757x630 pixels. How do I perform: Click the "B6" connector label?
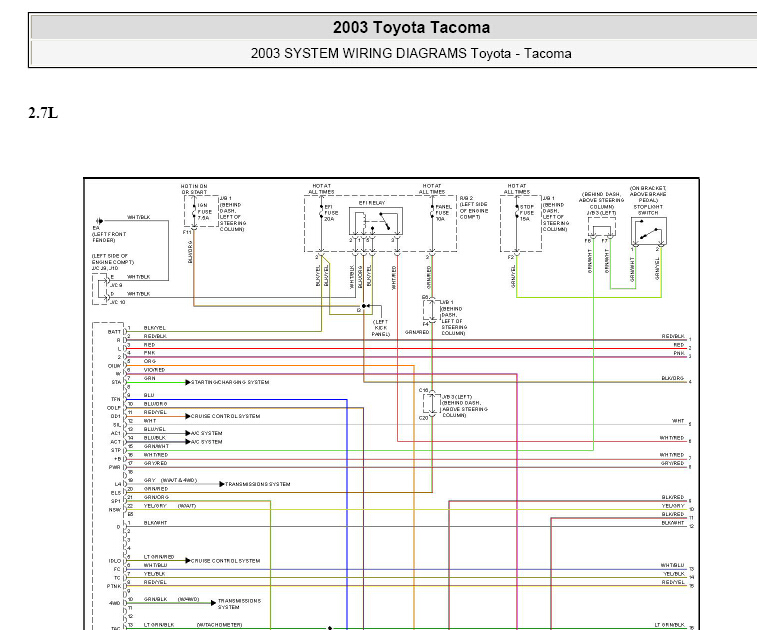[425, 297]
